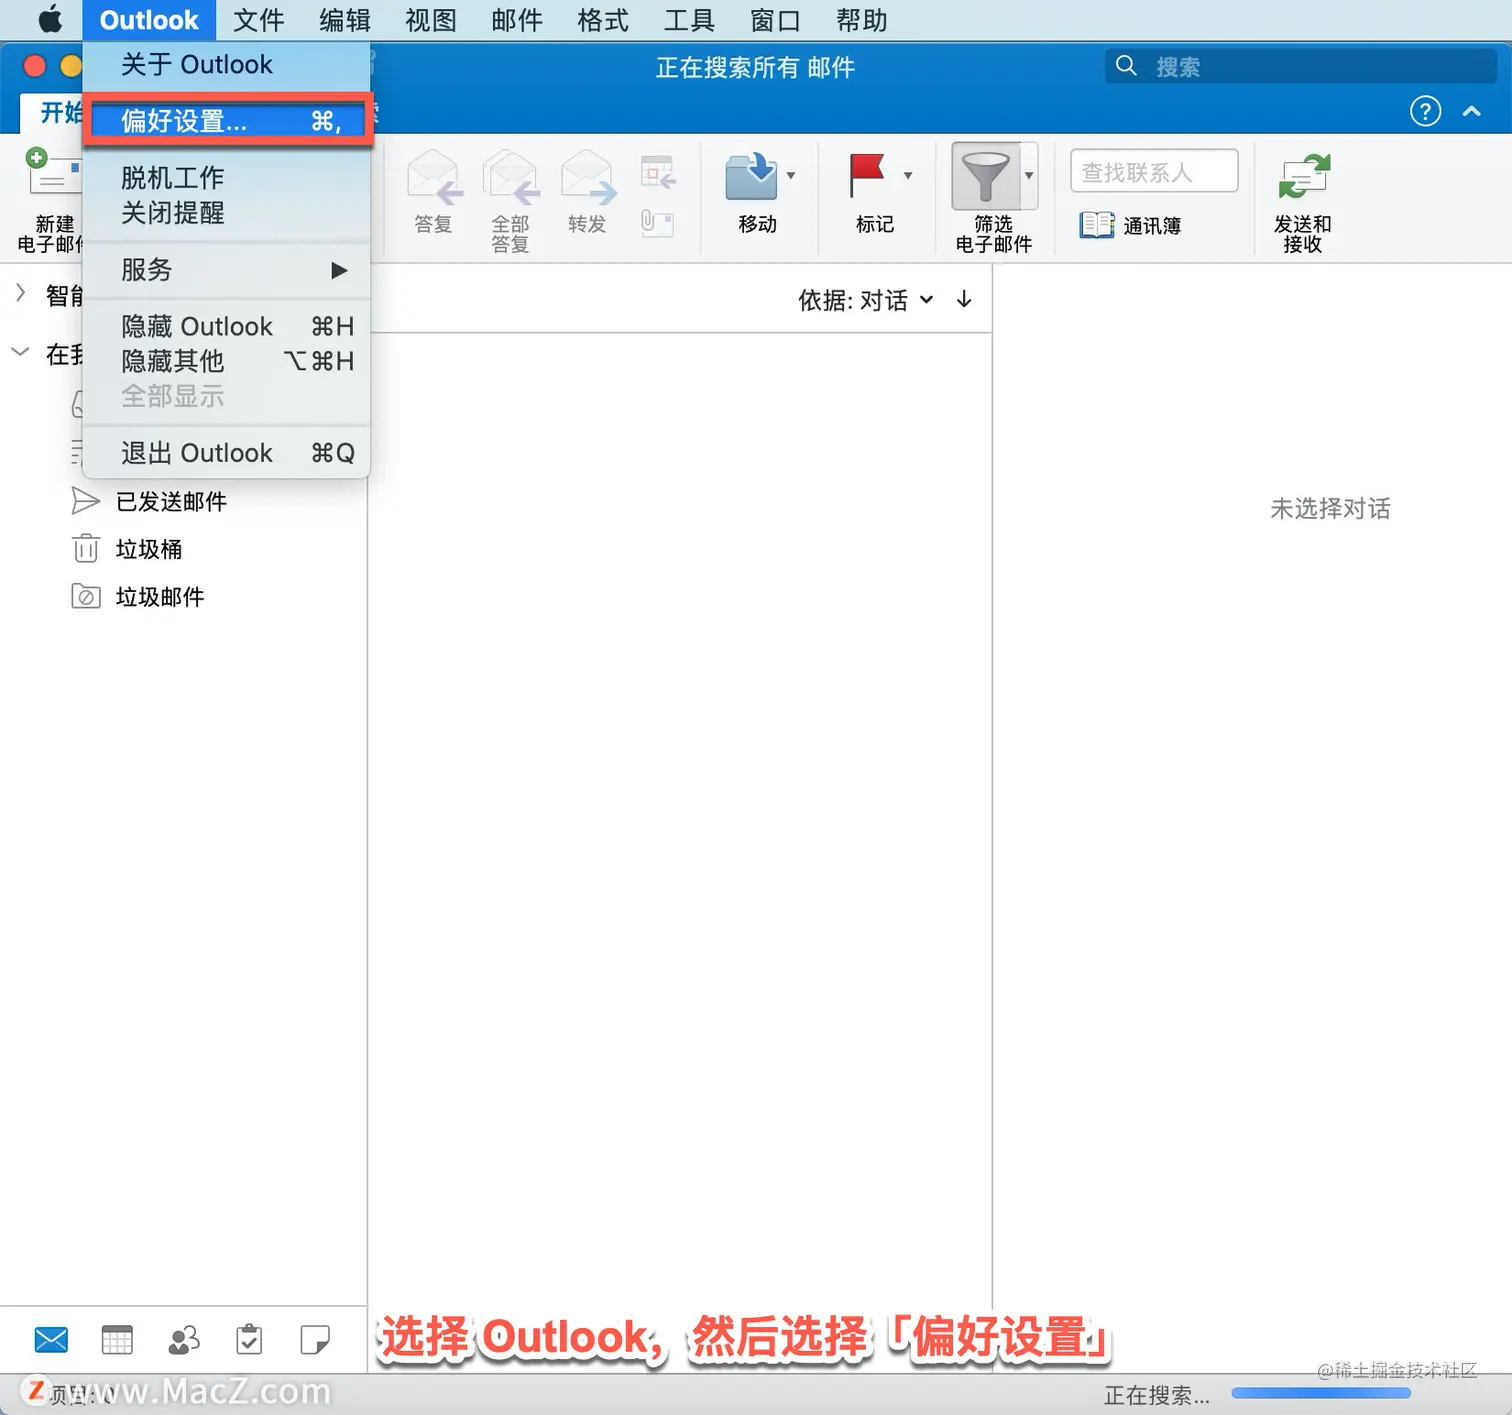Click the 筛选电子邮件 funnel icon
Image resolution: width=1512 pixels, height=1415 pixels.
click(985, 177)
